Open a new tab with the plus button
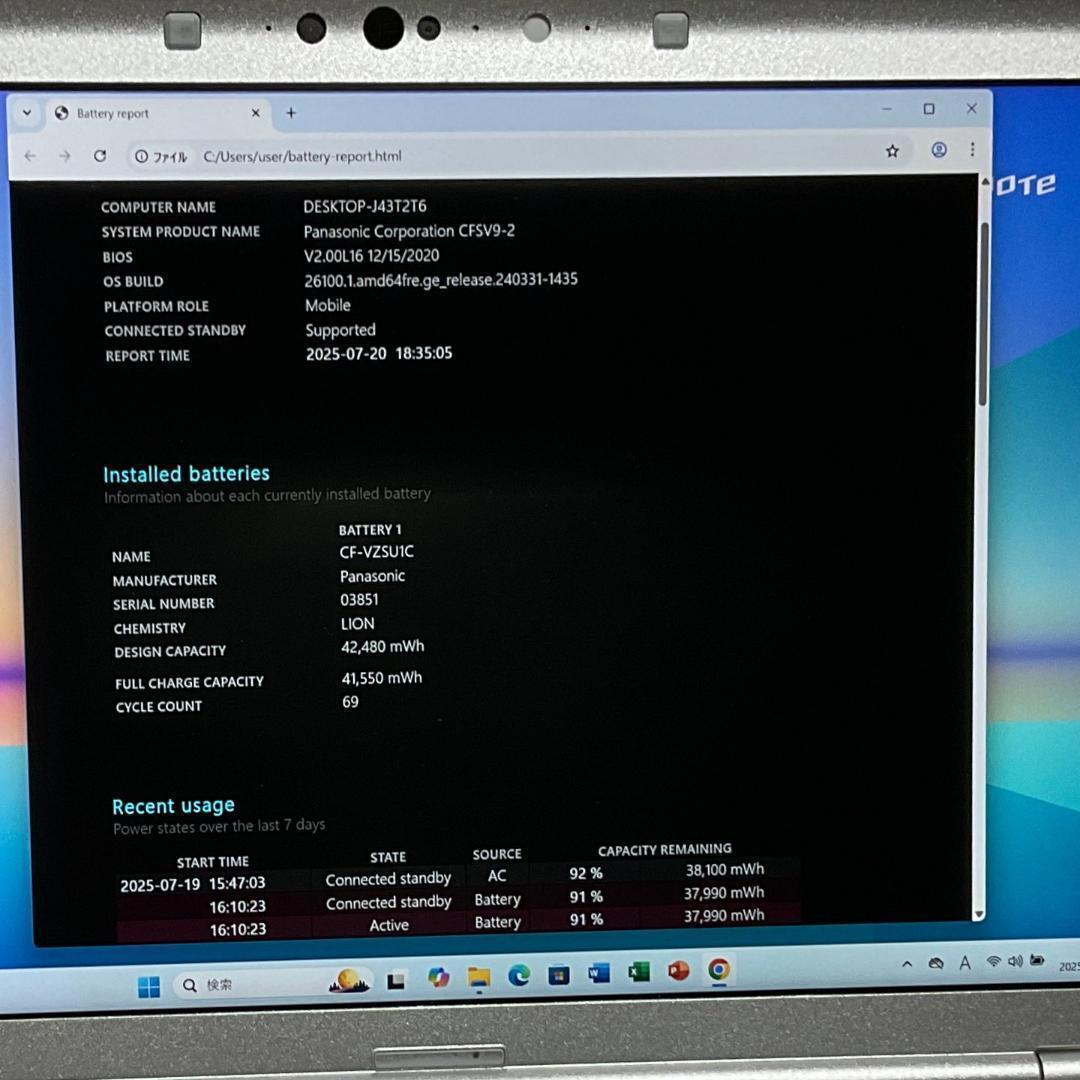 [x=290, y=112]
